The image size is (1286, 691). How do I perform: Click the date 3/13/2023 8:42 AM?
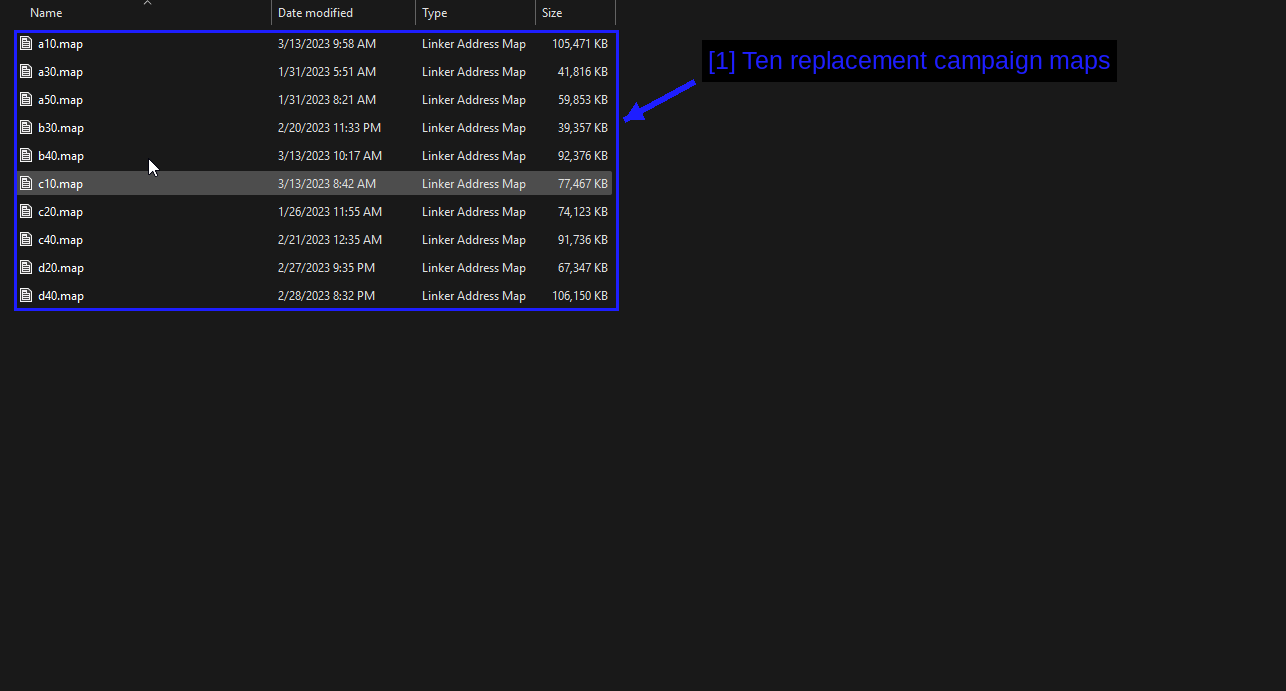click(327, 184)
